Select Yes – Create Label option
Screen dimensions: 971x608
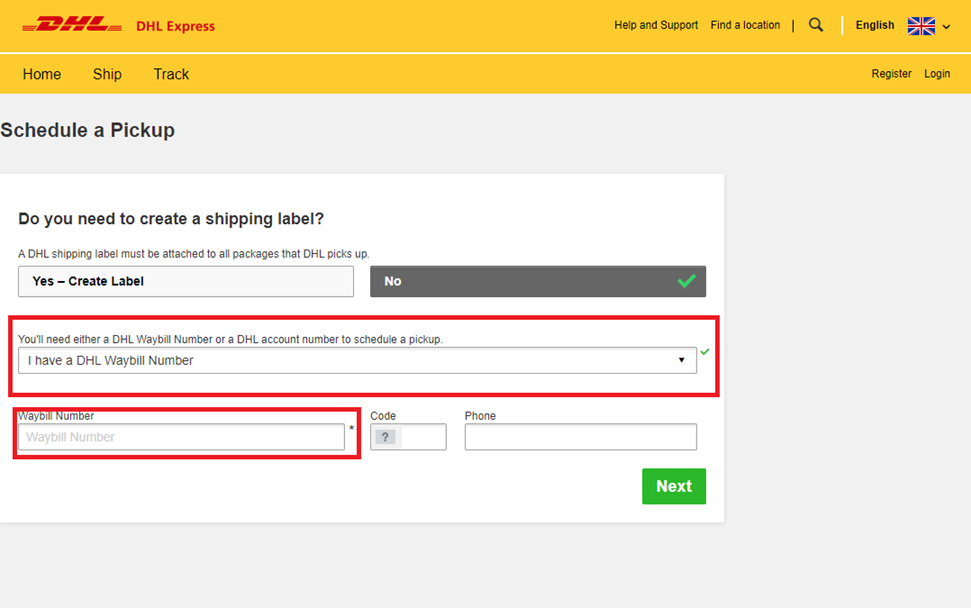tap(186, 281)
